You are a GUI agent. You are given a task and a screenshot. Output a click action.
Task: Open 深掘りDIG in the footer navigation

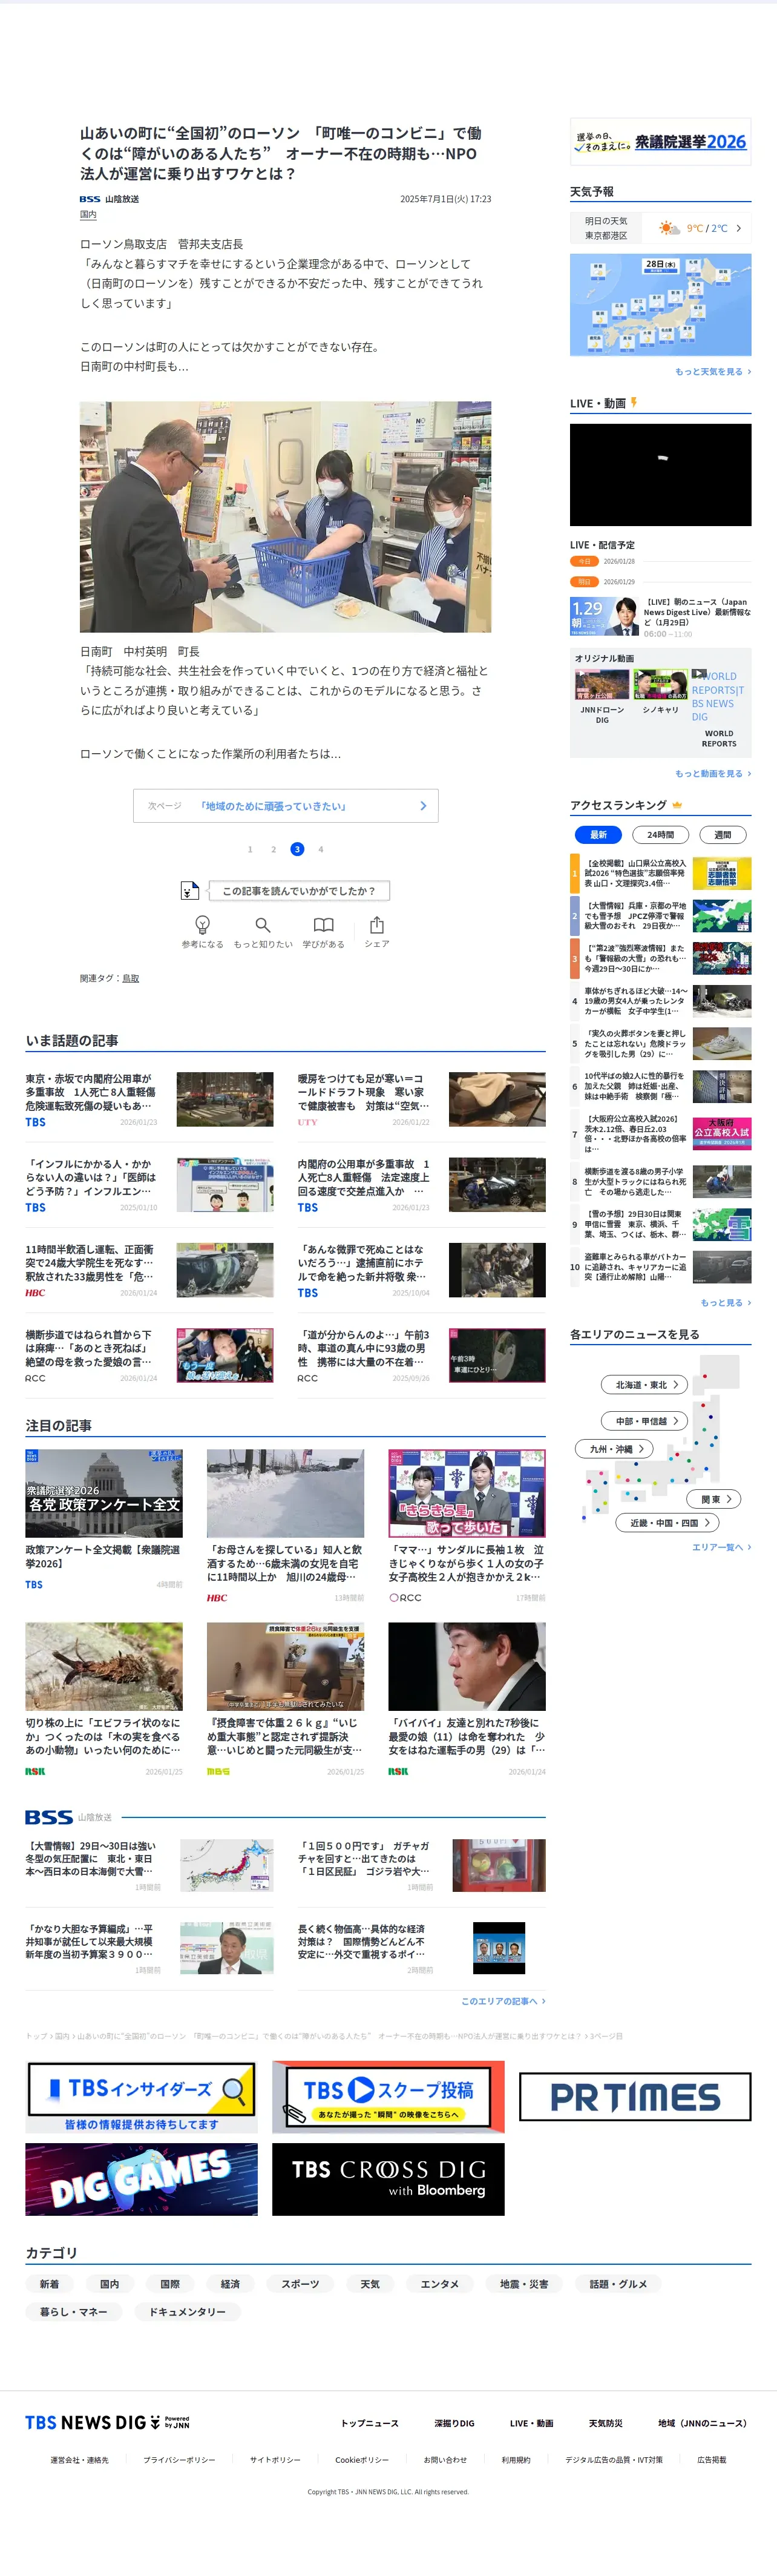click(x=454, y=2423)
